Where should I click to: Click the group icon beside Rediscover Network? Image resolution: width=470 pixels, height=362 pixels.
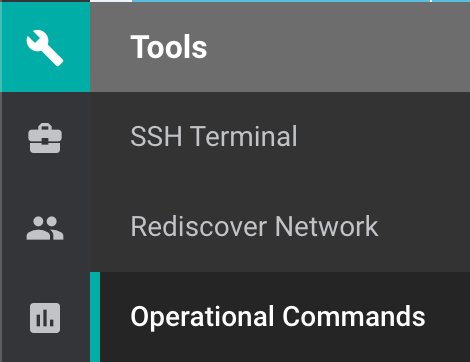45,228
